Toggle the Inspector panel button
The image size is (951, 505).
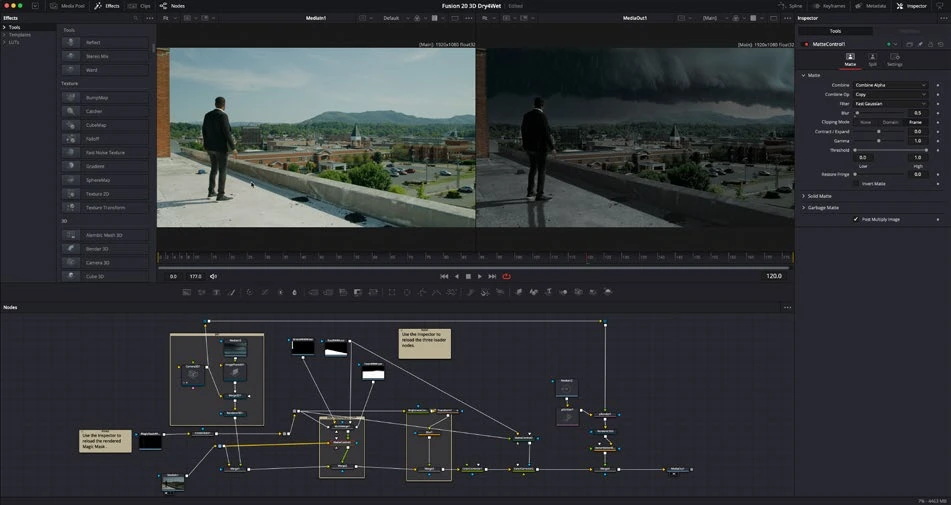912,5
